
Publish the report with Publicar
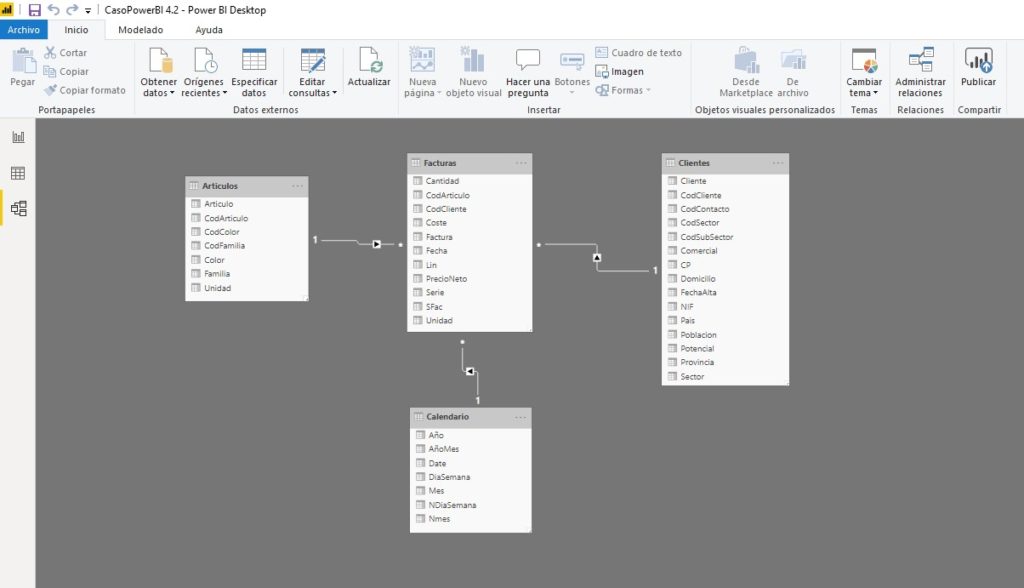point(978,72)
